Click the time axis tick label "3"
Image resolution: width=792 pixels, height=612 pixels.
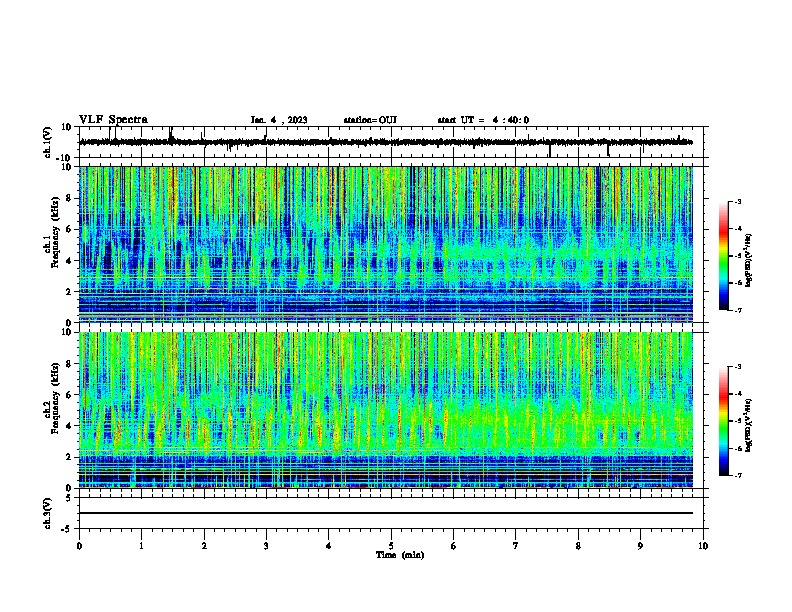[x=266, y=546]
